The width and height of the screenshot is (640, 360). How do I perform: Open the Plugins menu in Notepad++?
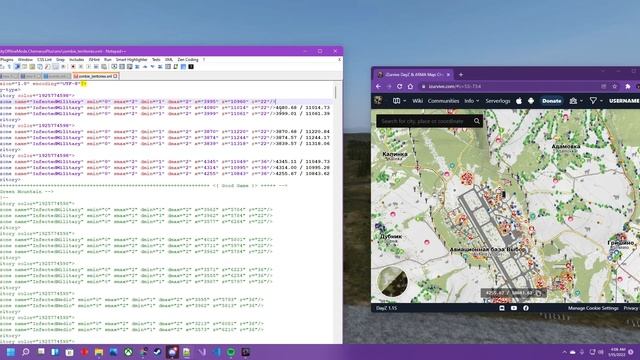[7, 60]
